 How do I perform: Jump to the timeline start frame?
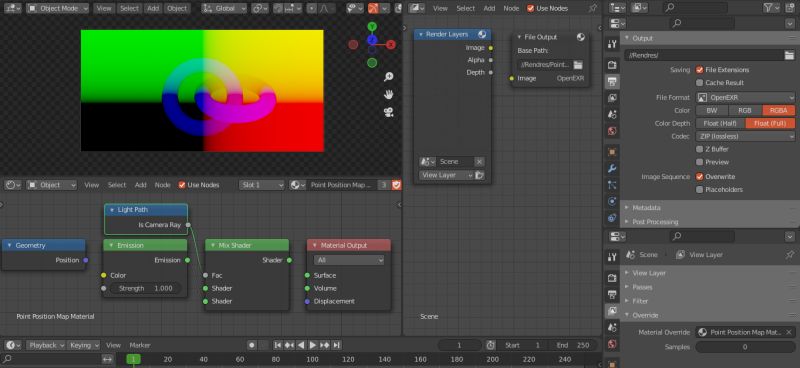278,345
